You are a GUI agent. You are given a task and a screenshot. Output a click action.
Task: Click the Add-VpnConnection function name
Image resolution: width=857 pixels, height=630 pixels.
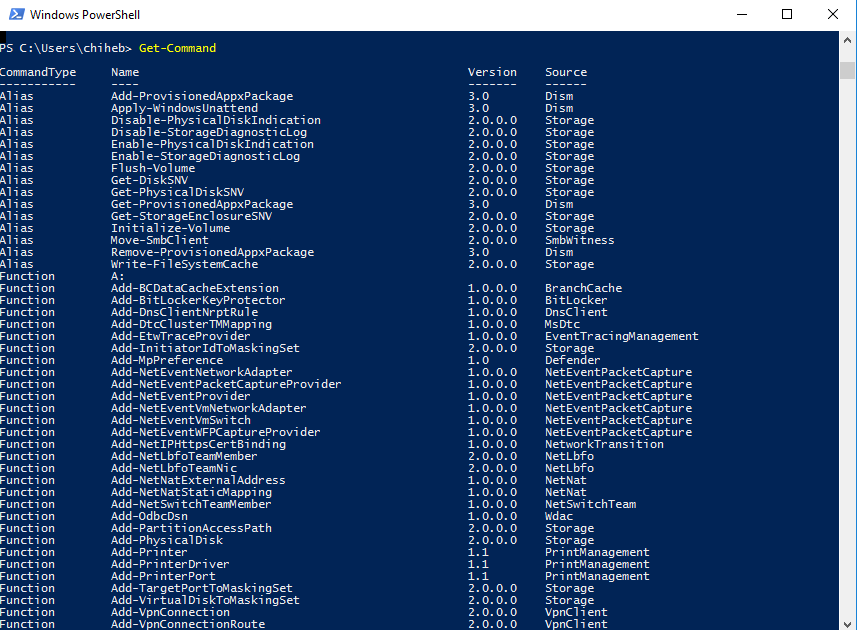tap(170, 613)
